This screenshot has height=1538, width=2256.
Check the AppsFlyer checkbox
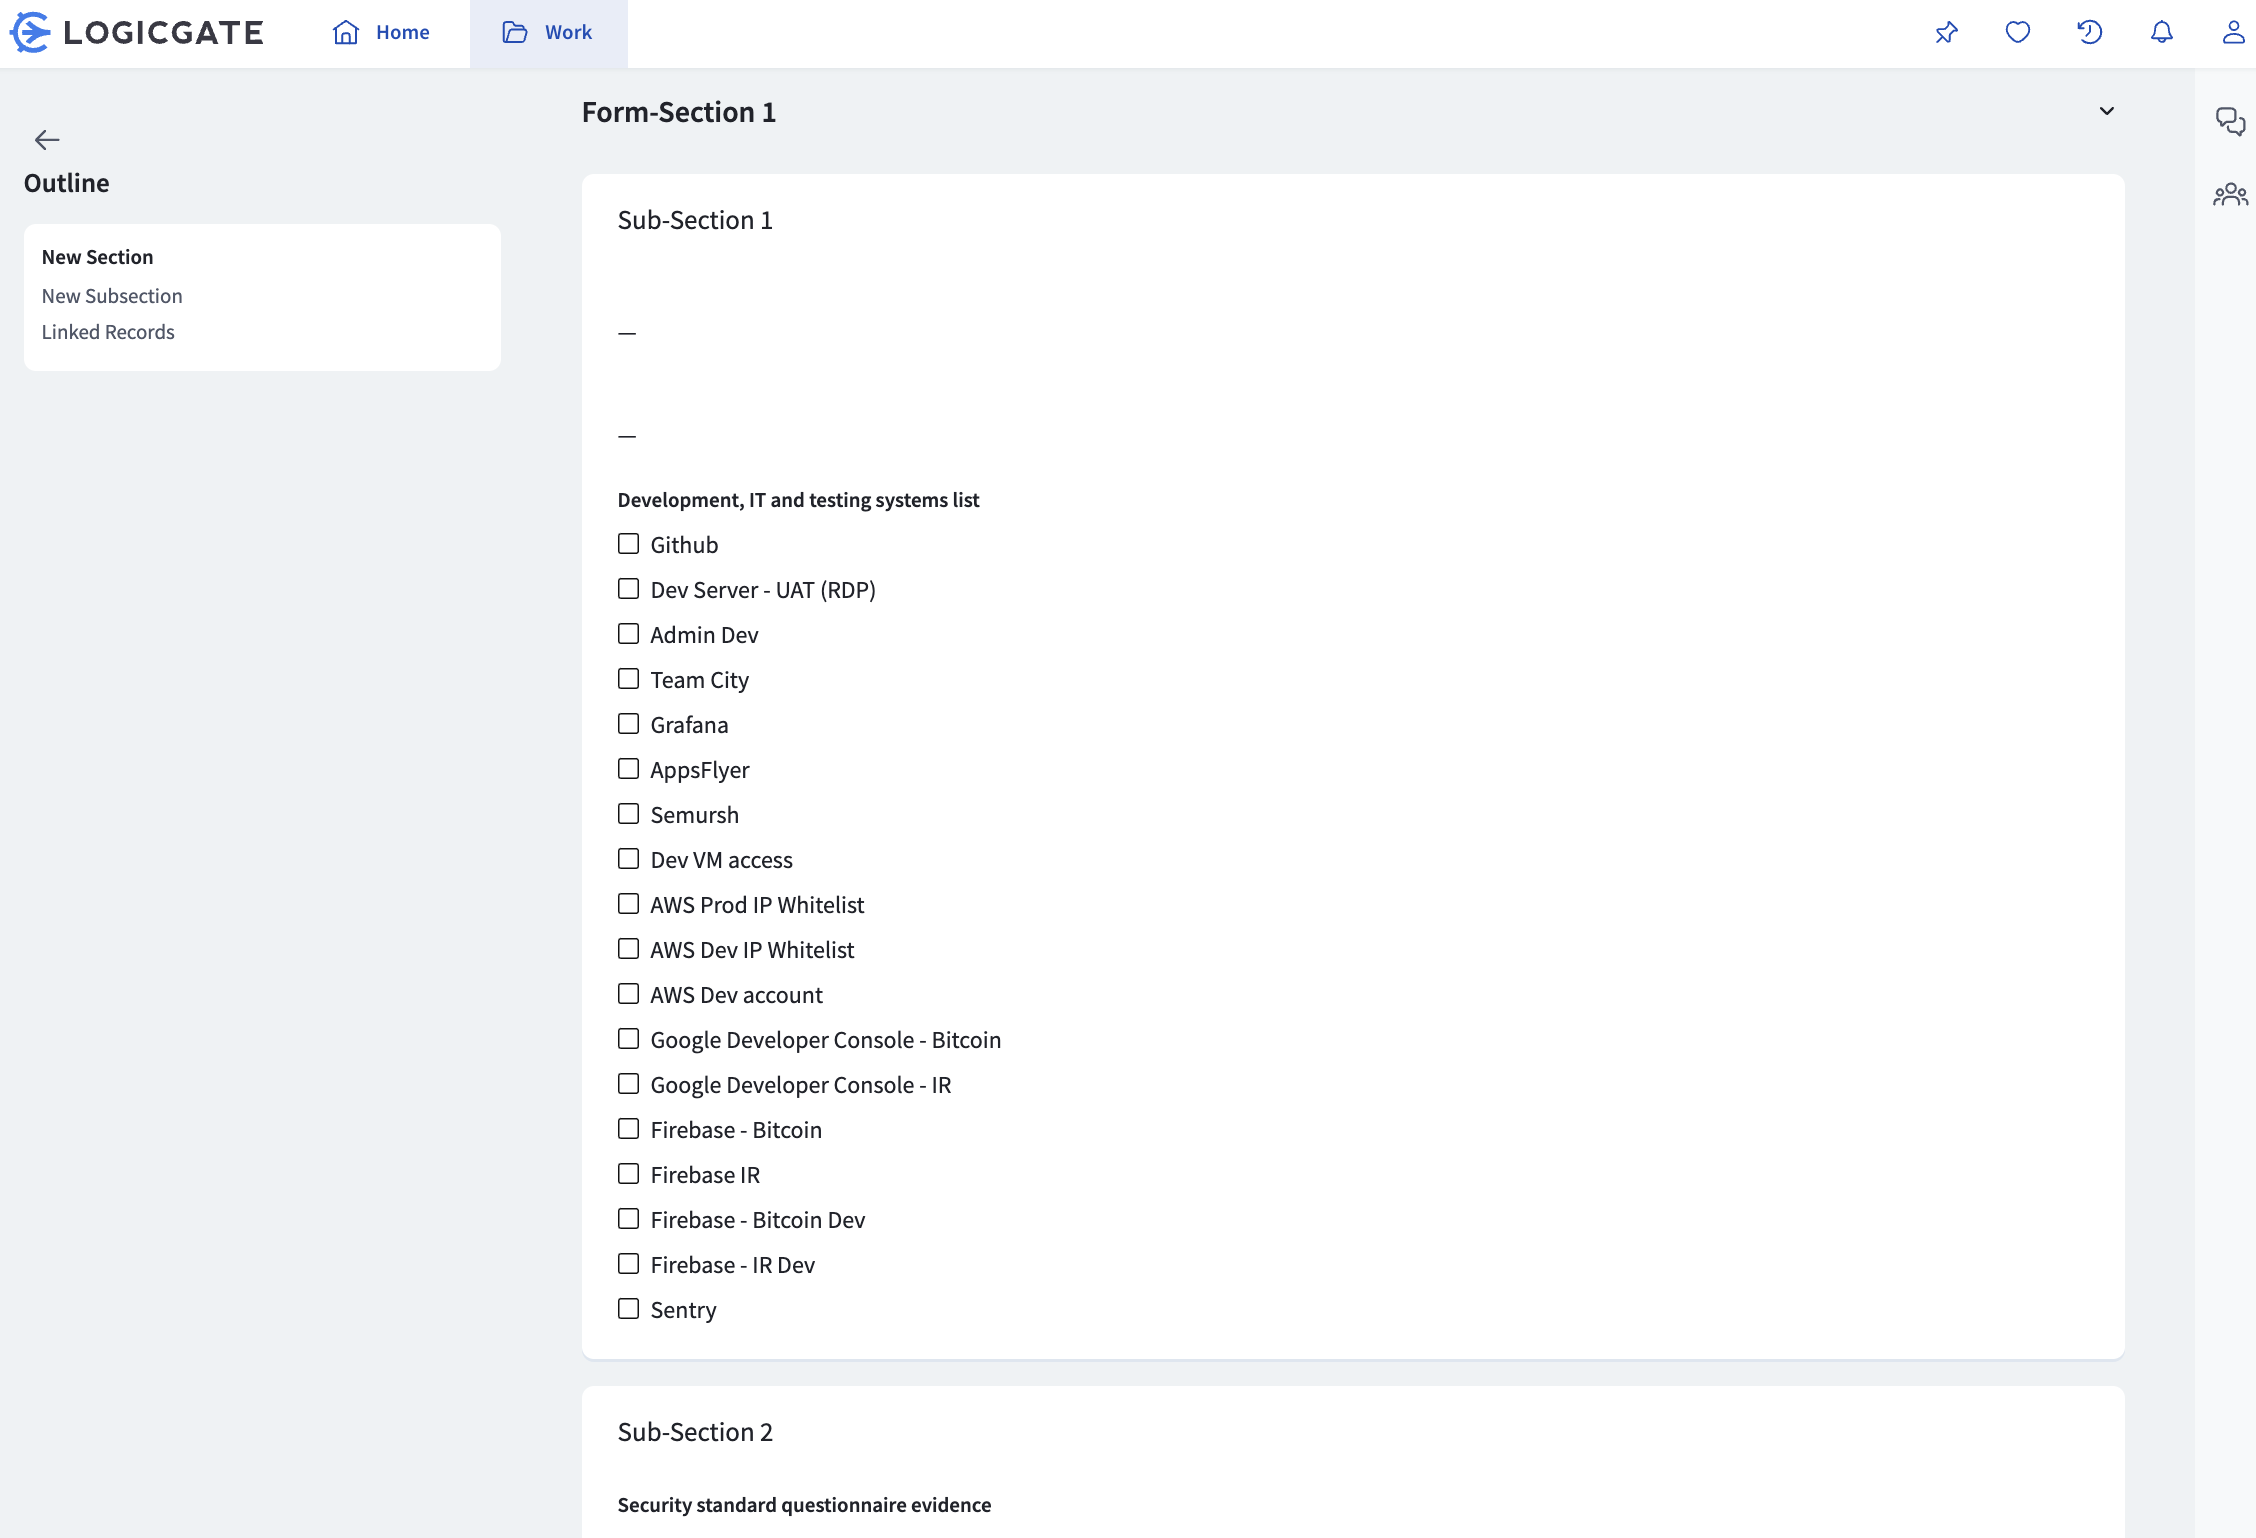click(628, 769)
